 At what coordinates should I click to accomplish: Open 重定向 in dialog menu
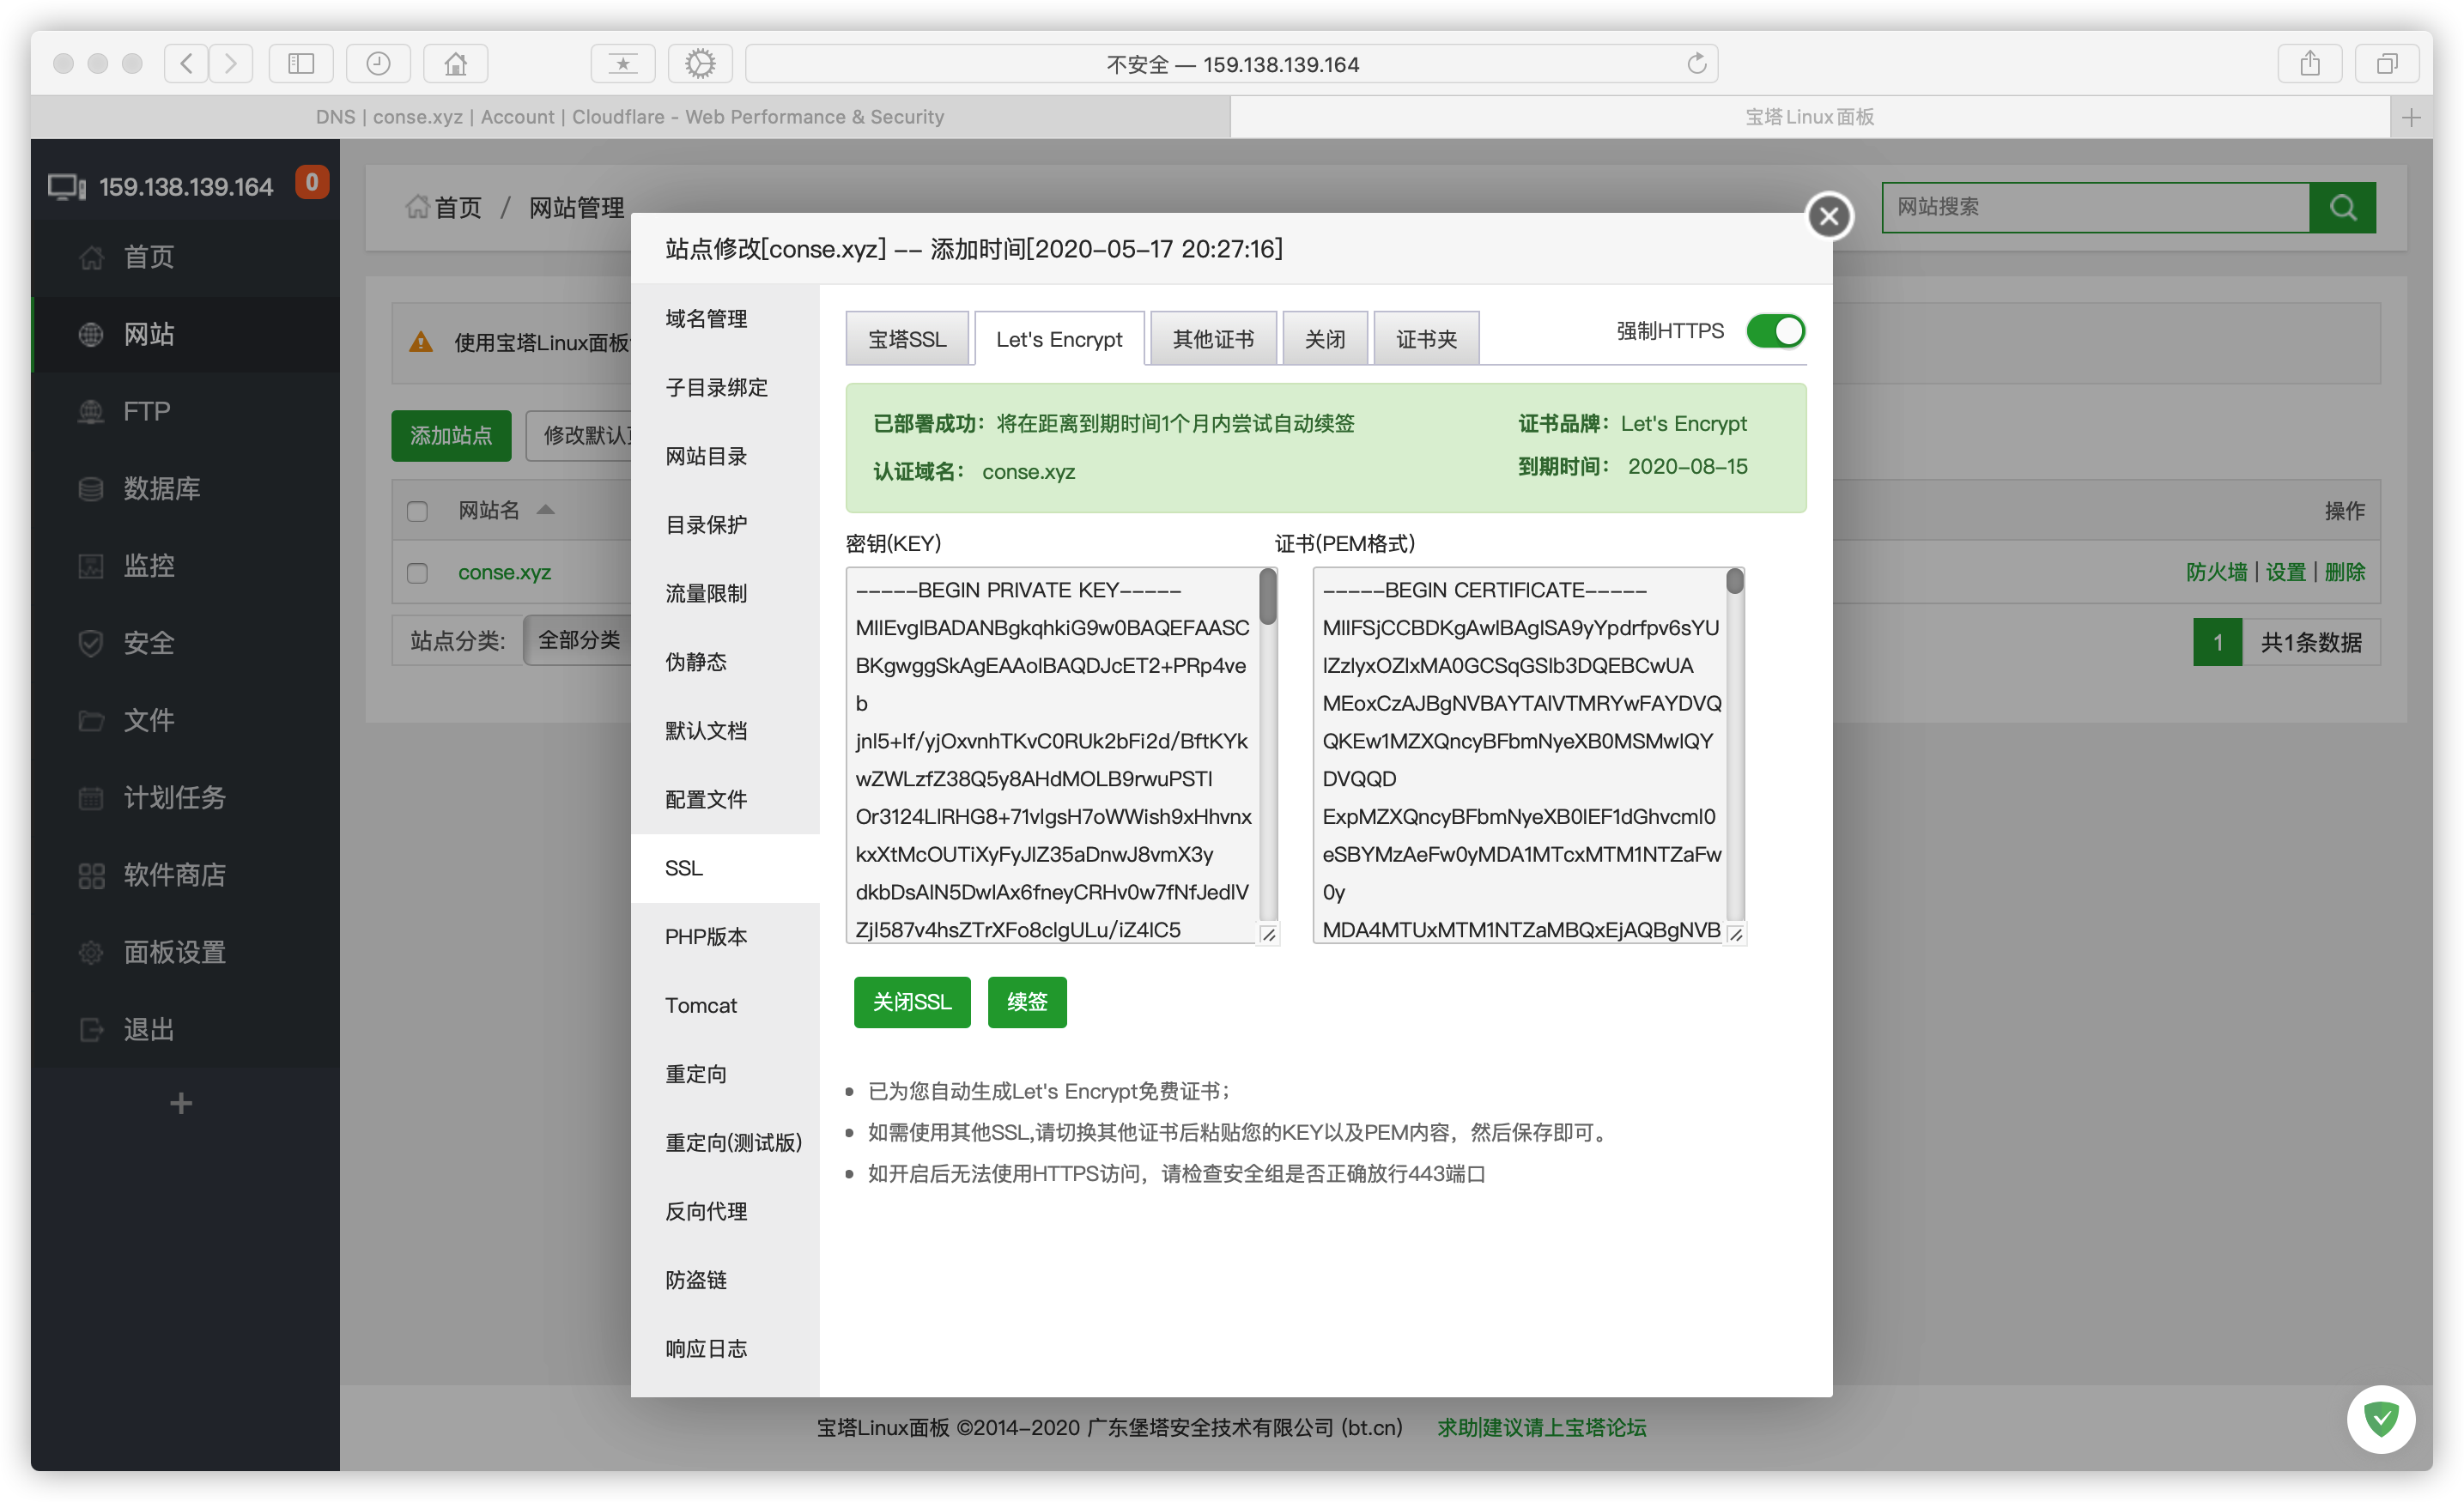pyautogui.click(x=725, y=1074)
